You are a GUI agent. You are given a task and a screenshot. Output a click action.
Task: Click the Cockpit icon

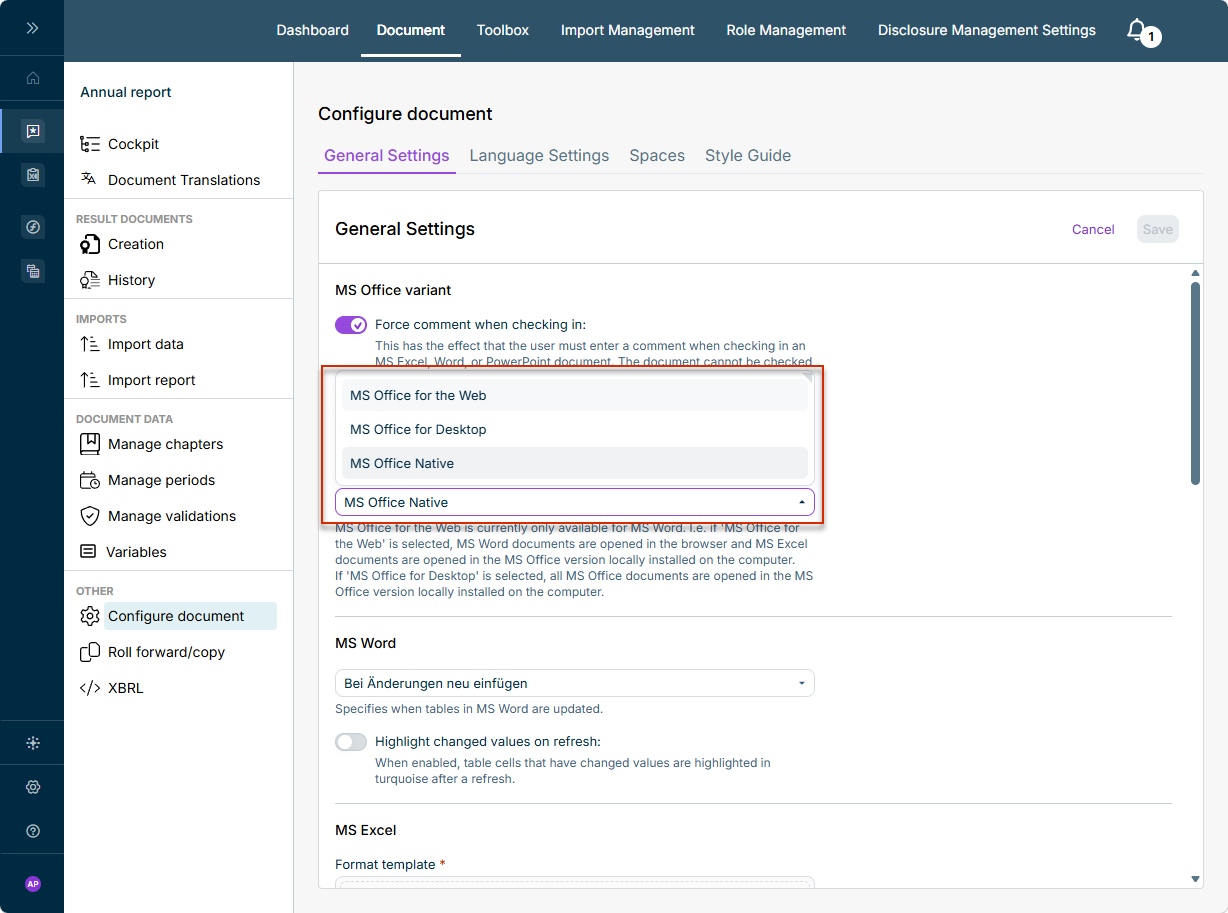(90, 144)
